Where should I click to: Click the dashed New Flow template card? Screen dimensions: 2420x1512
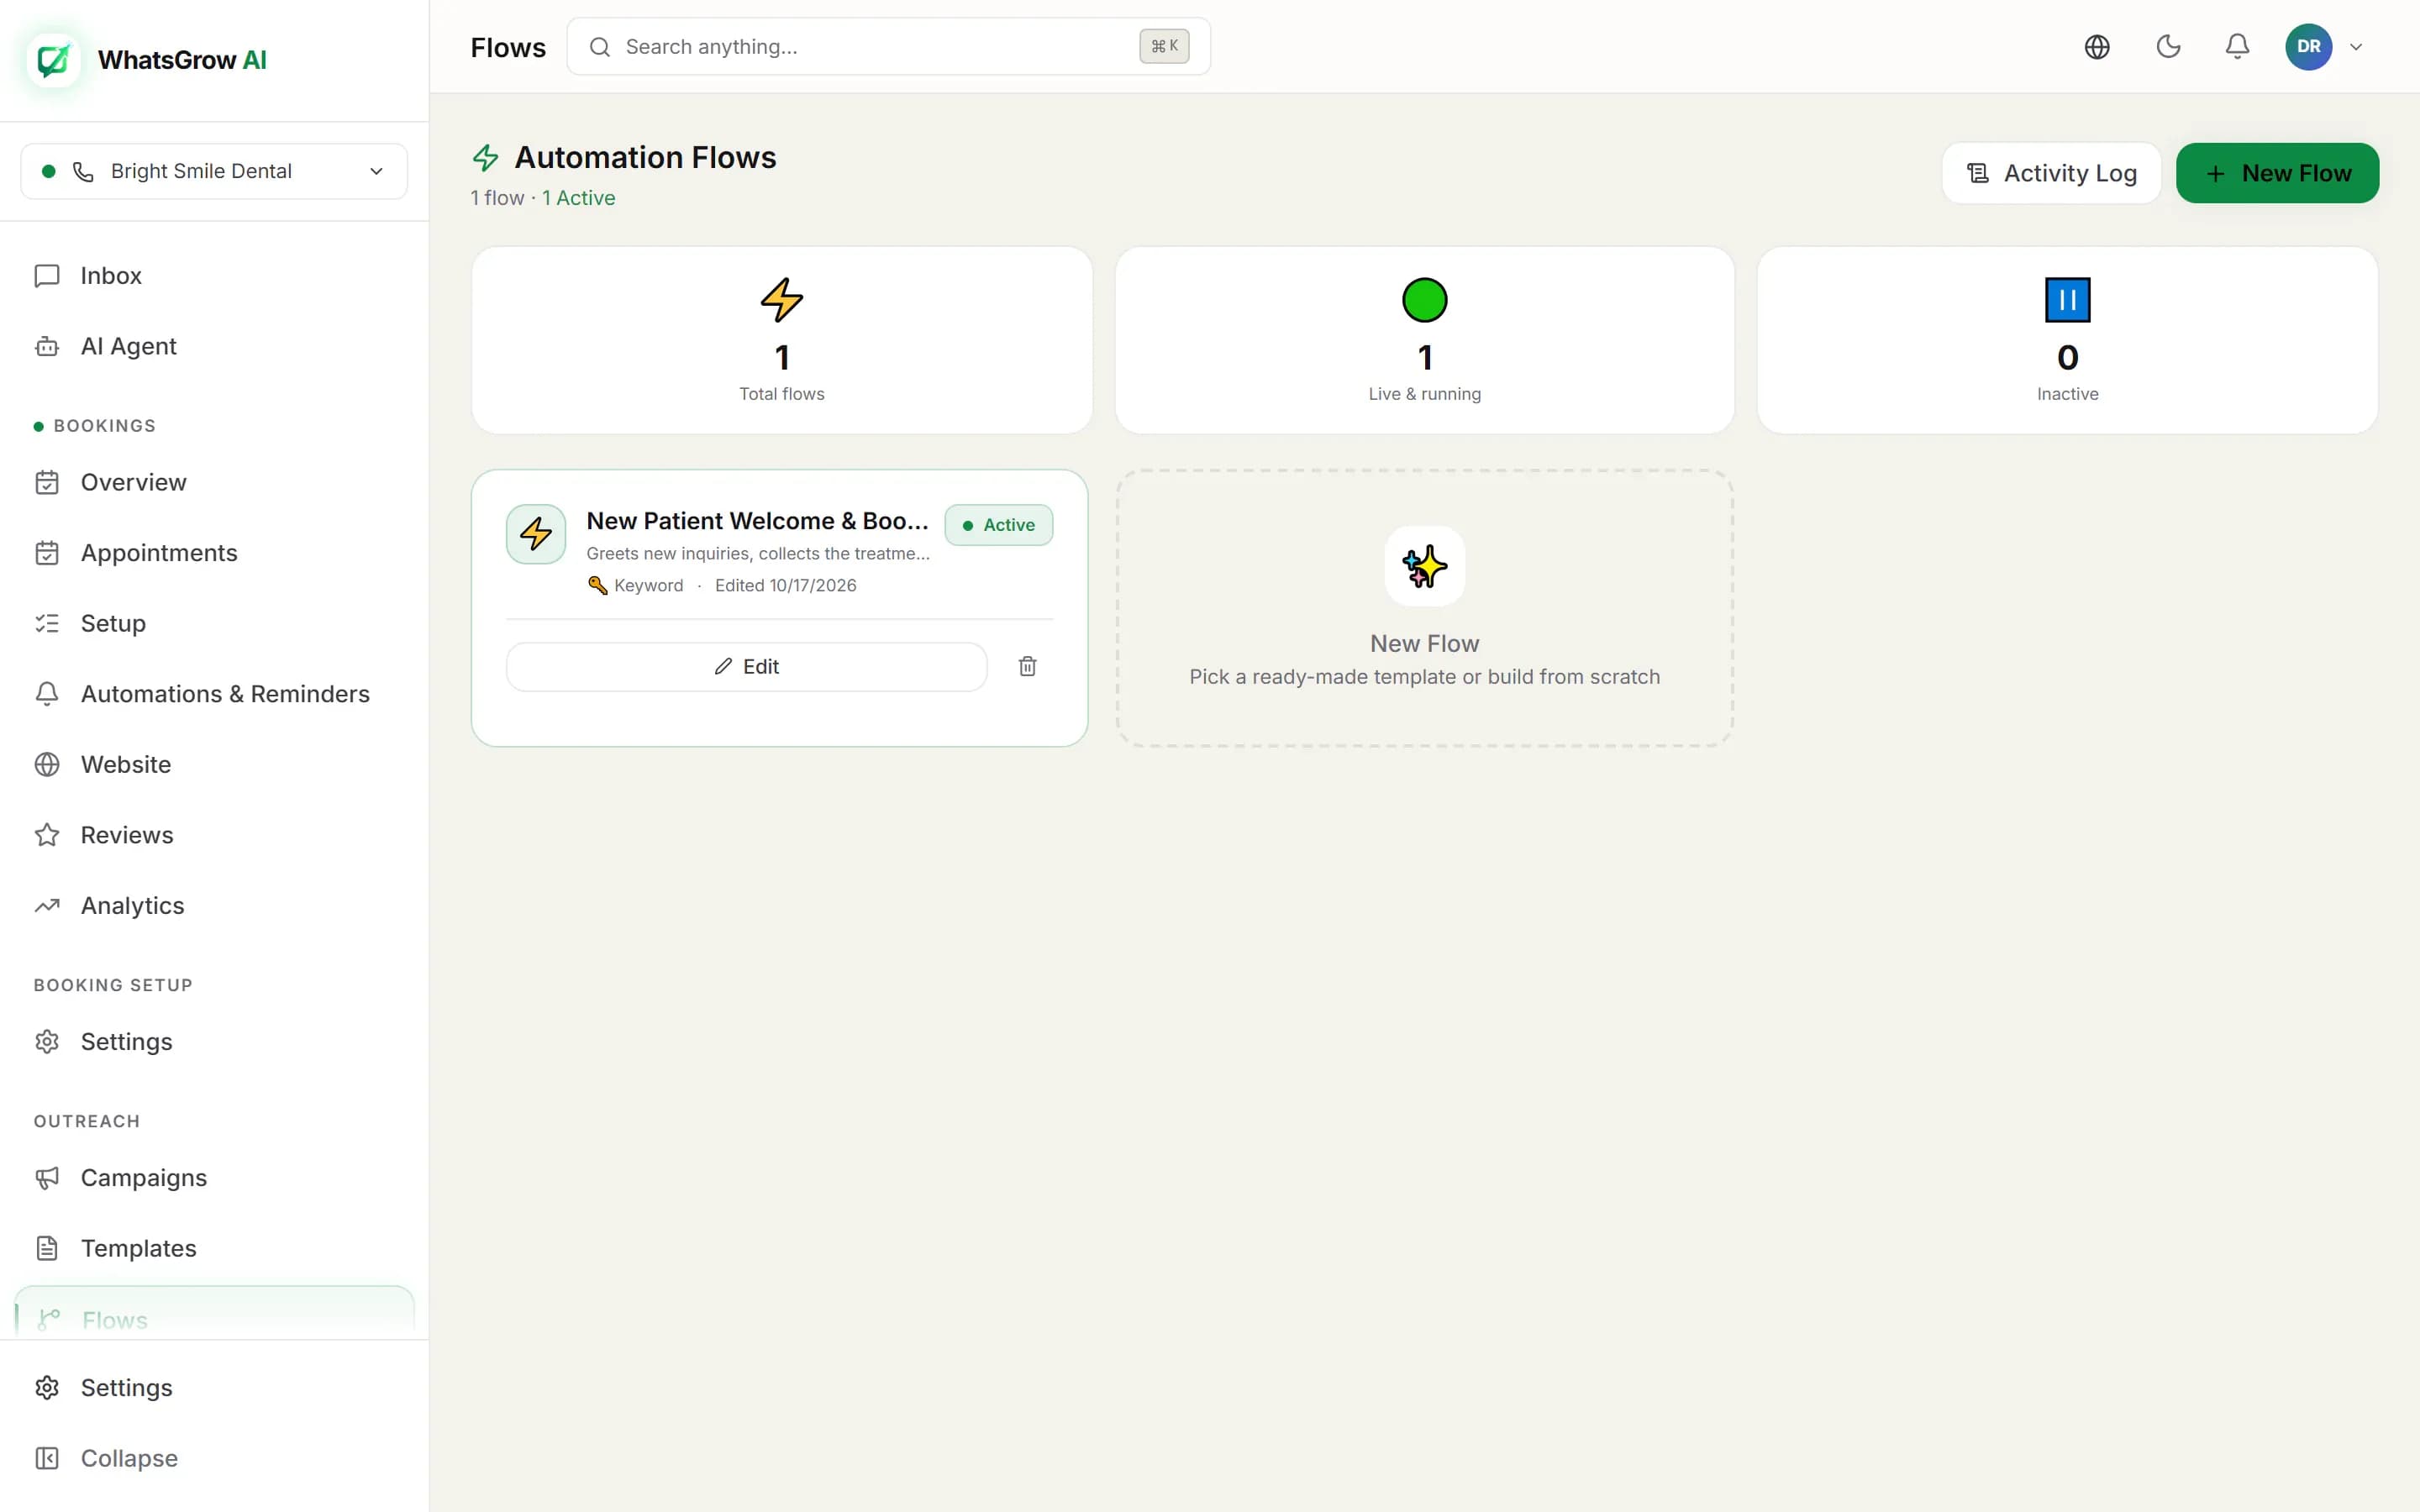pos(1424,608)
